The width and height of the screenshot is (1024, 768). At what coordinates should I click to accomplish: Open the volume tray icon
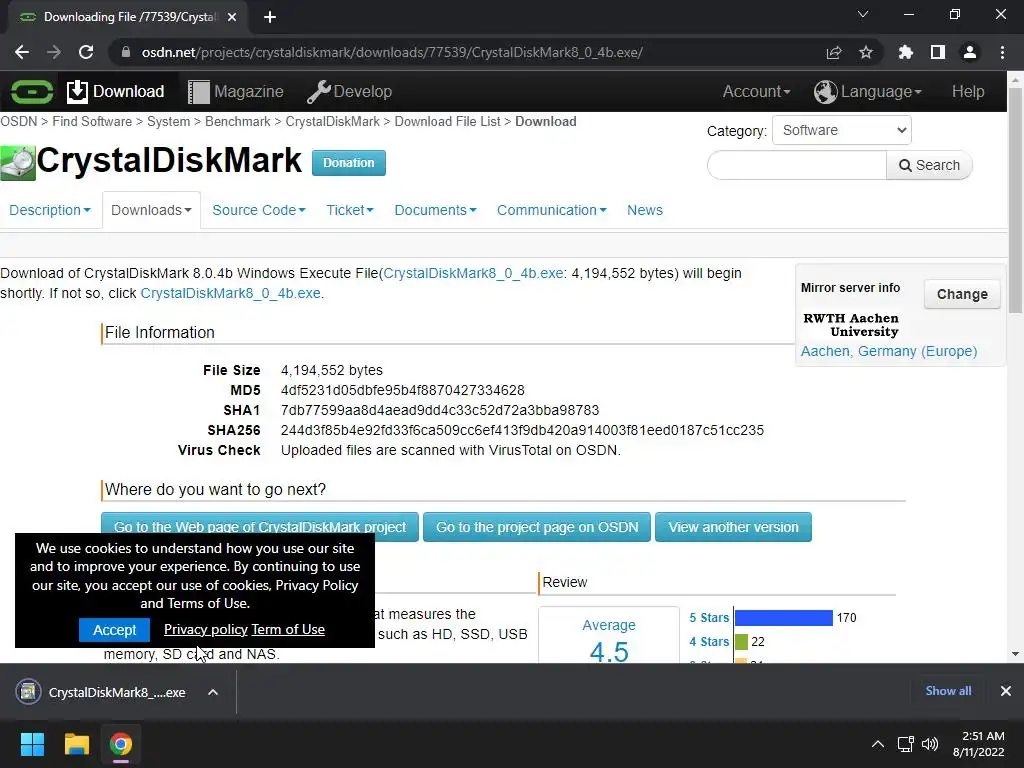tap(929, 744)
